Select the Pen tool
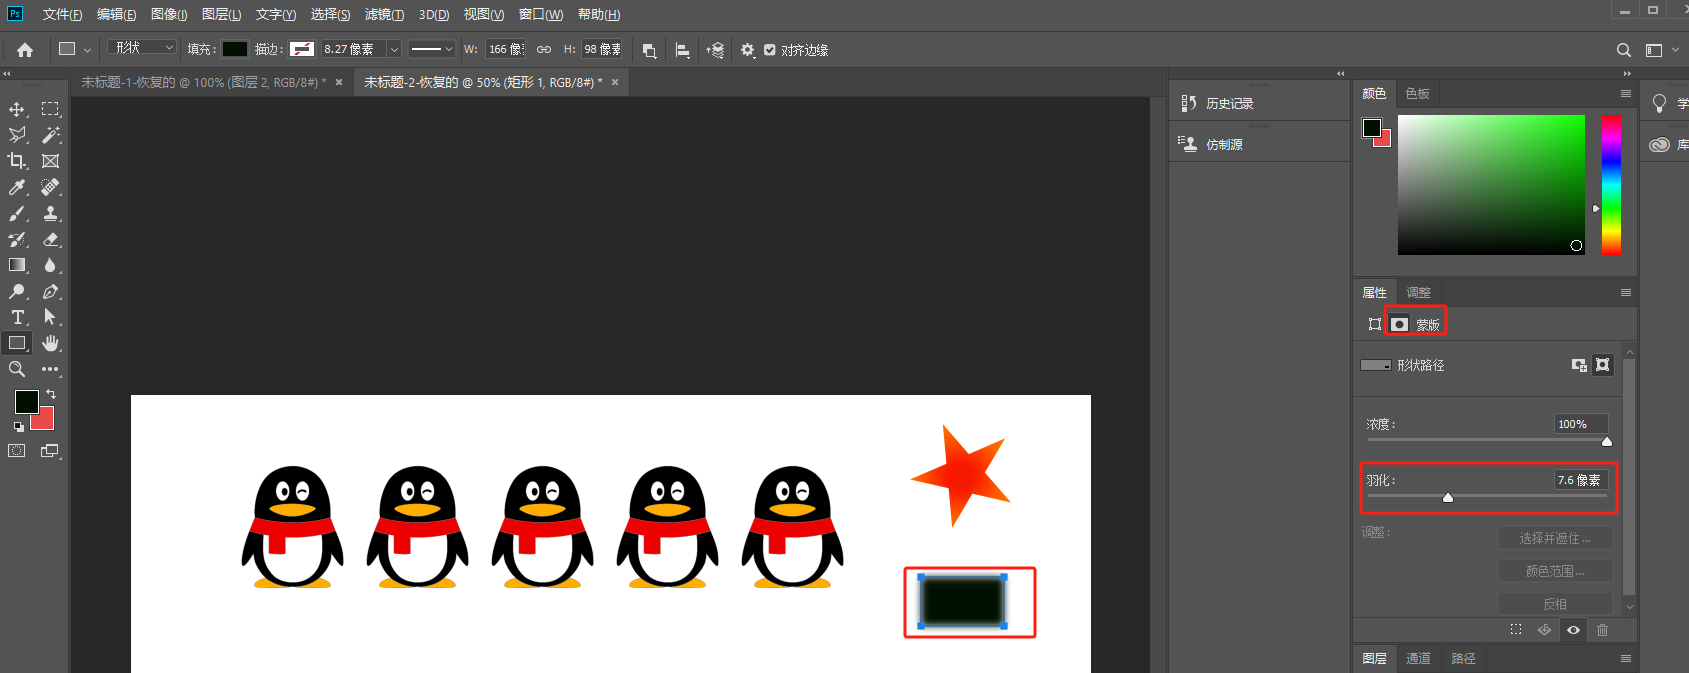This screenshot has height=673, width=1689. pyautogui.click(x=50, y=291)
